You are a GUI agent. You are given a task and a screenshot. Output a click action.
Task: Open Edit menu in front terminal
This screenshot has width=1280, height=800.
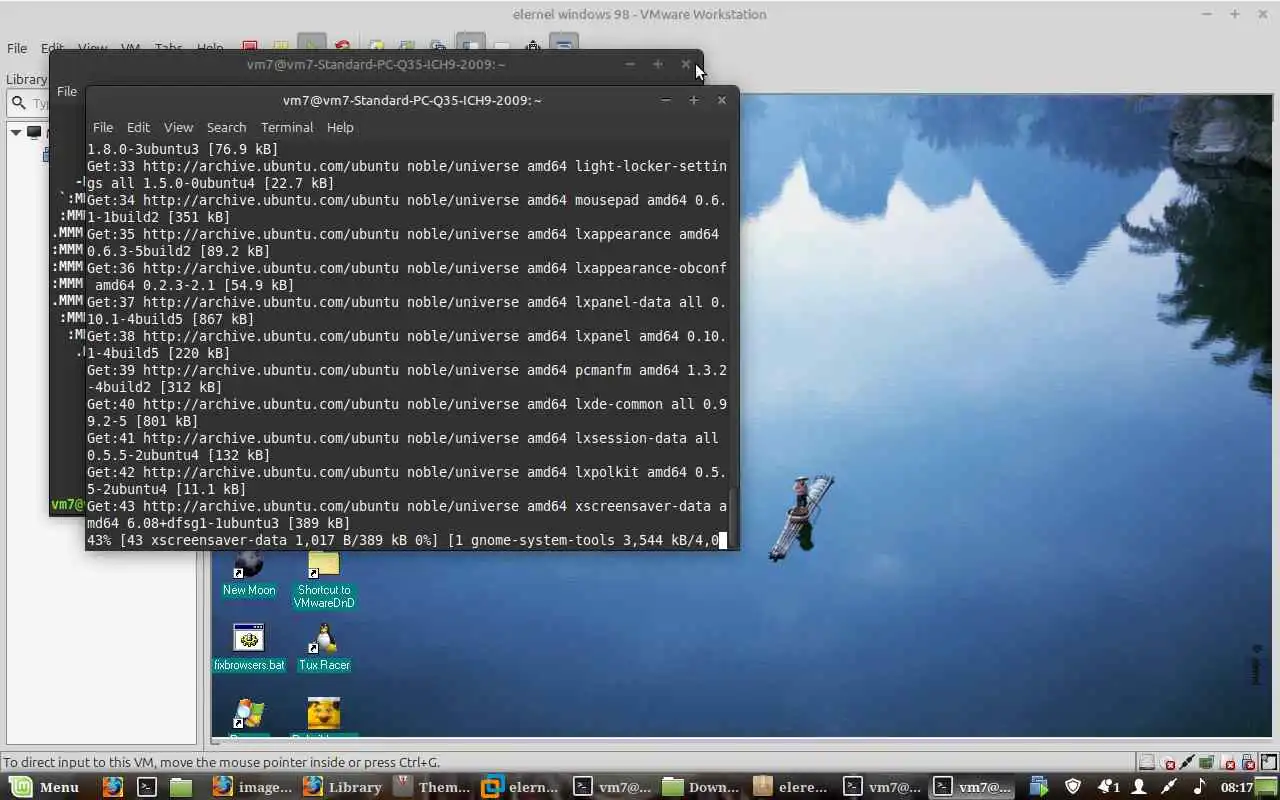tap(138, 127)
